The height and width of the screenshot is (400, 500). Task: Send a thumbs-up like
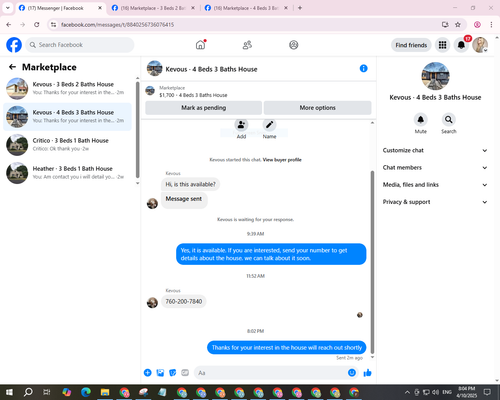(367, 373)
